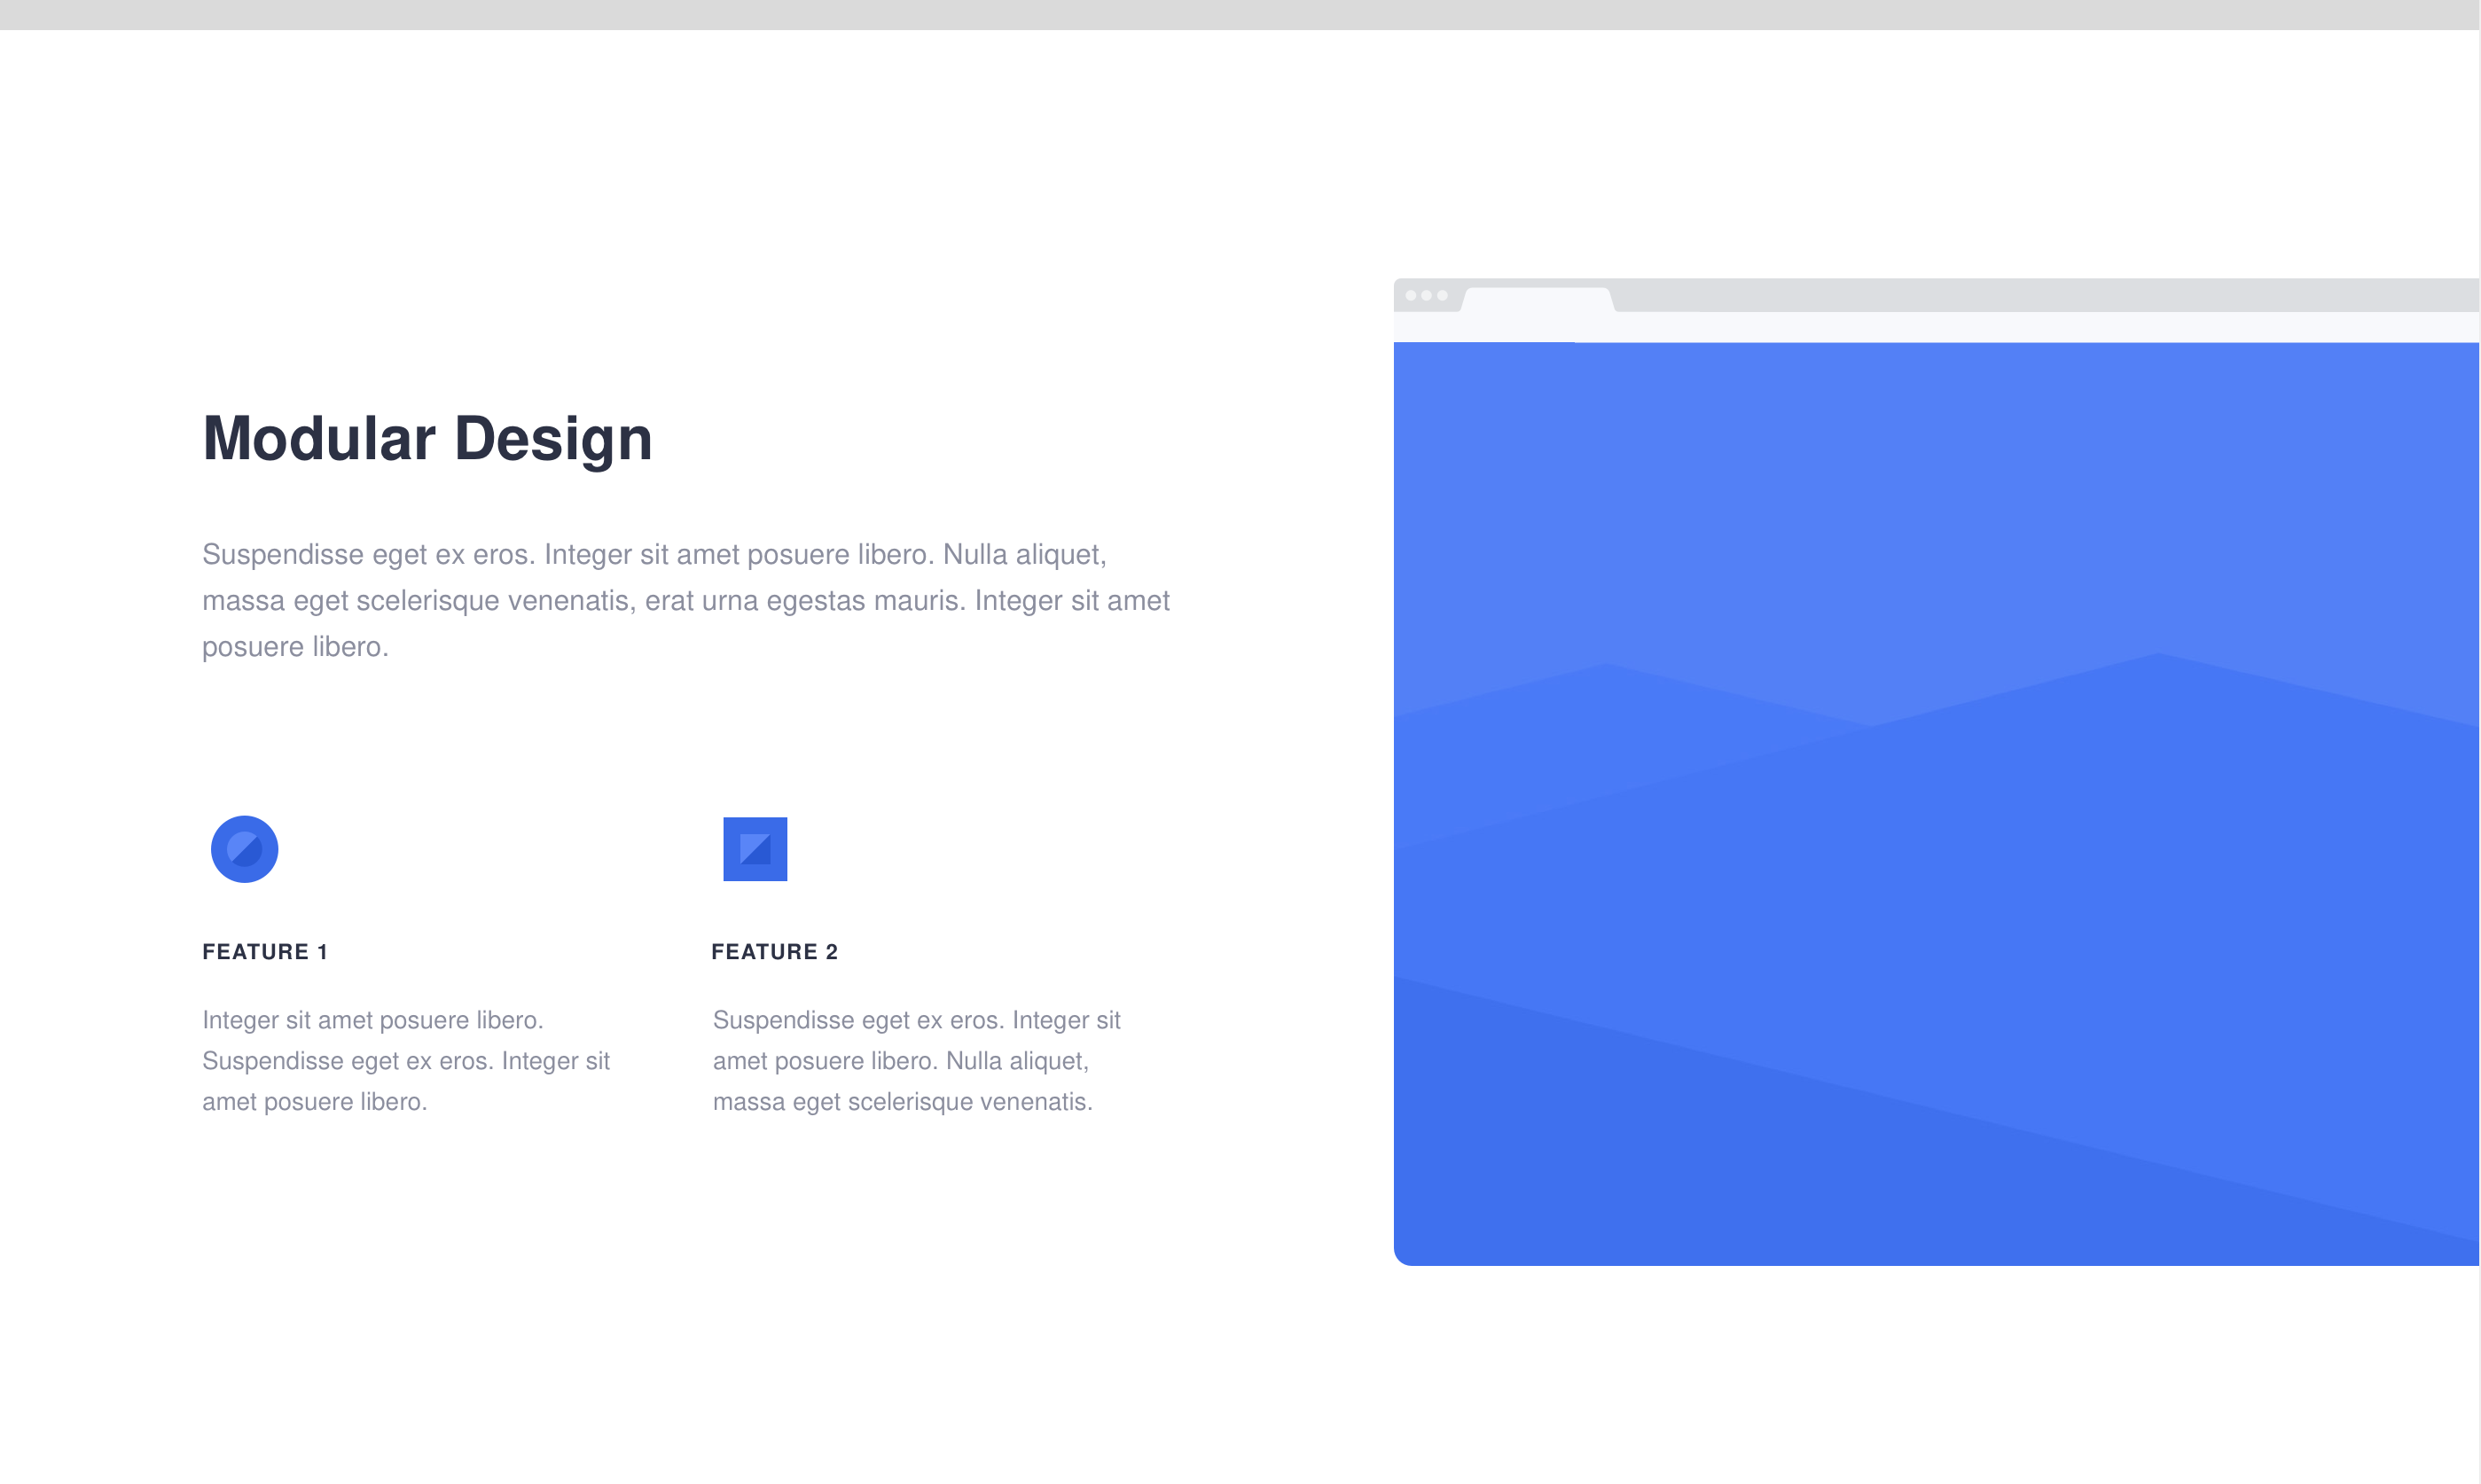
Task: Click the middle dot in mockup browser
Action: pos(1427,295)
